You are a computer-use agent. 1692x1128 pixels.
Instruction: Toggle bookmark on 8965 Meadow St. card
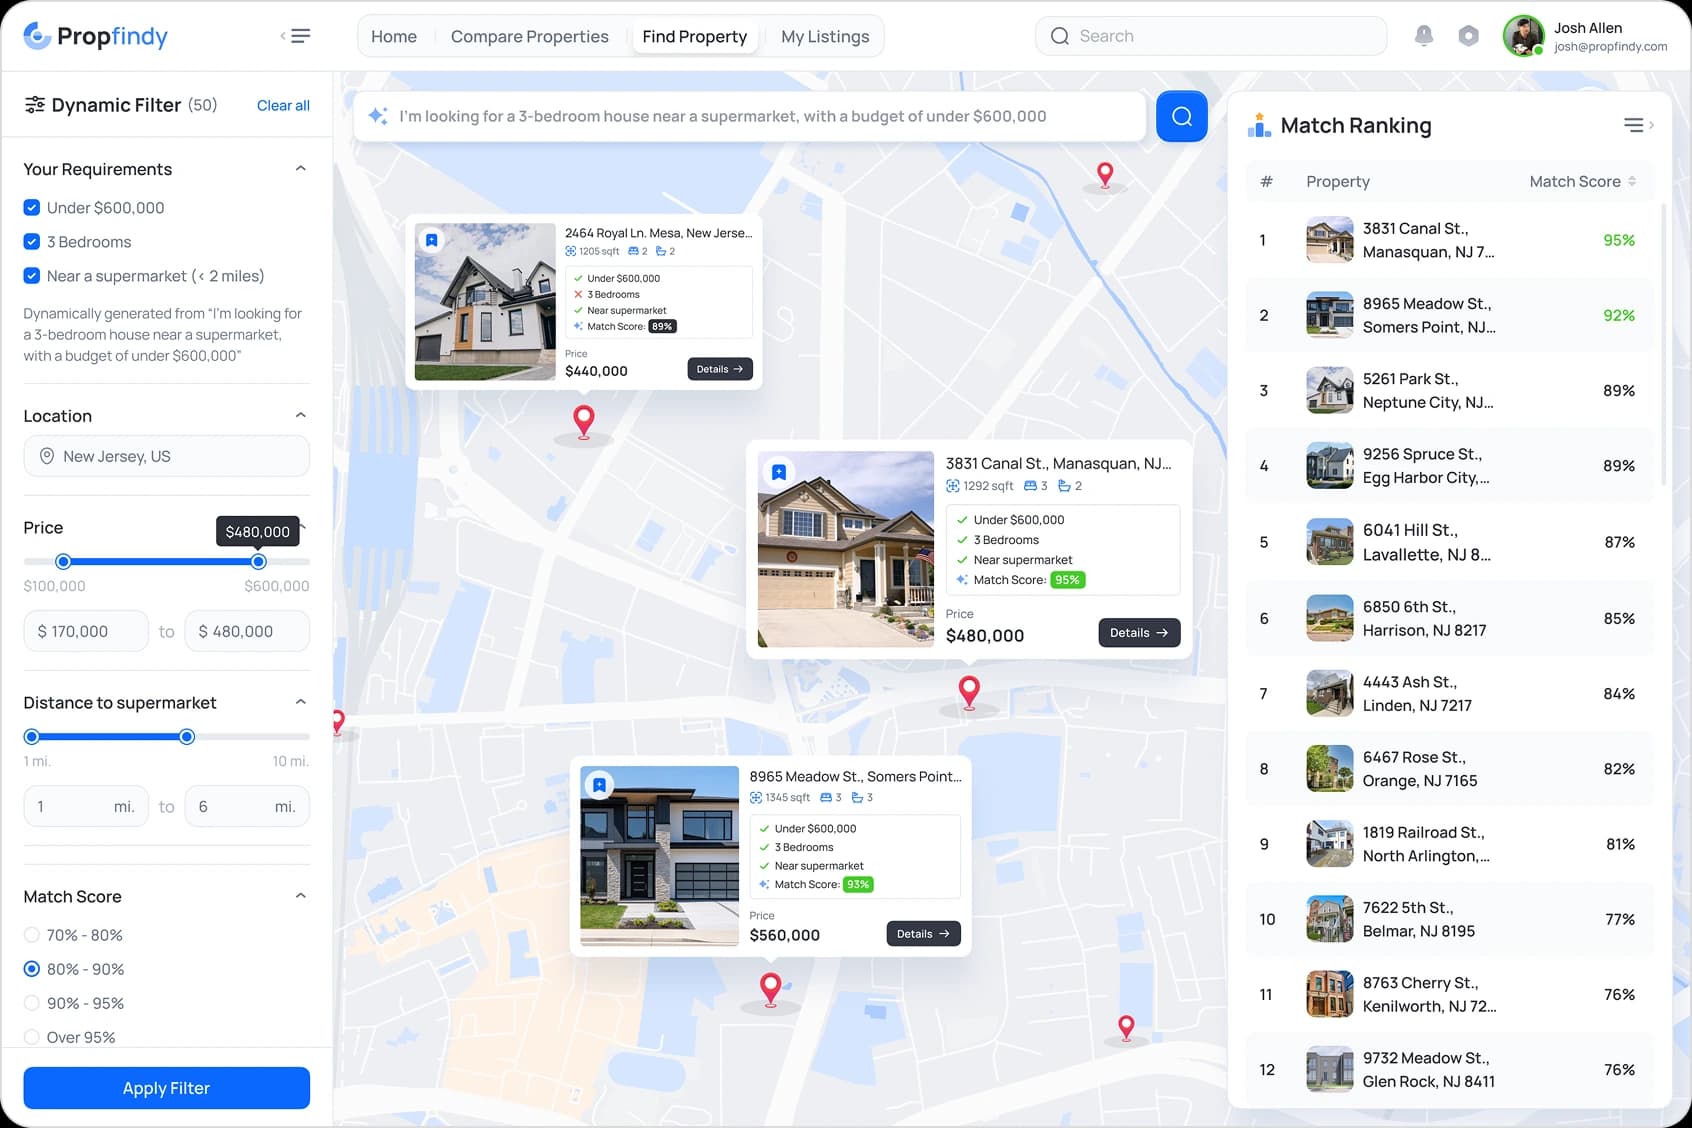pyautogui.click(x=599, y=785)
